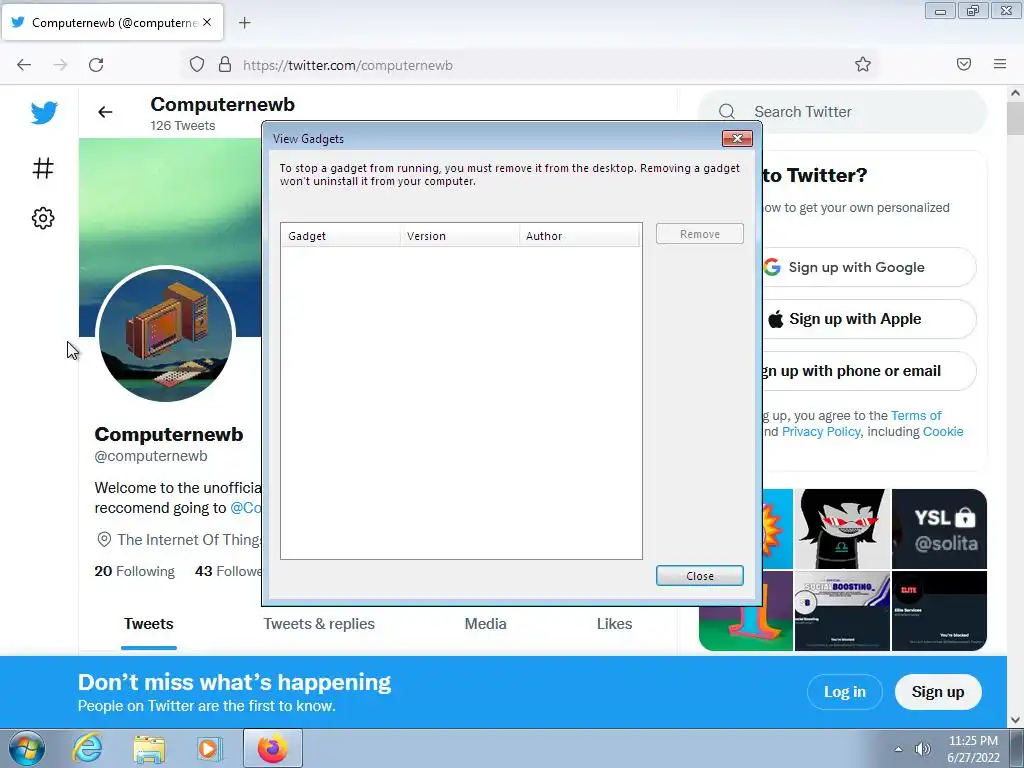Click the Log in button in banner
The image size is (1024, 768).
pyautogui.click(x=844, y=692)
